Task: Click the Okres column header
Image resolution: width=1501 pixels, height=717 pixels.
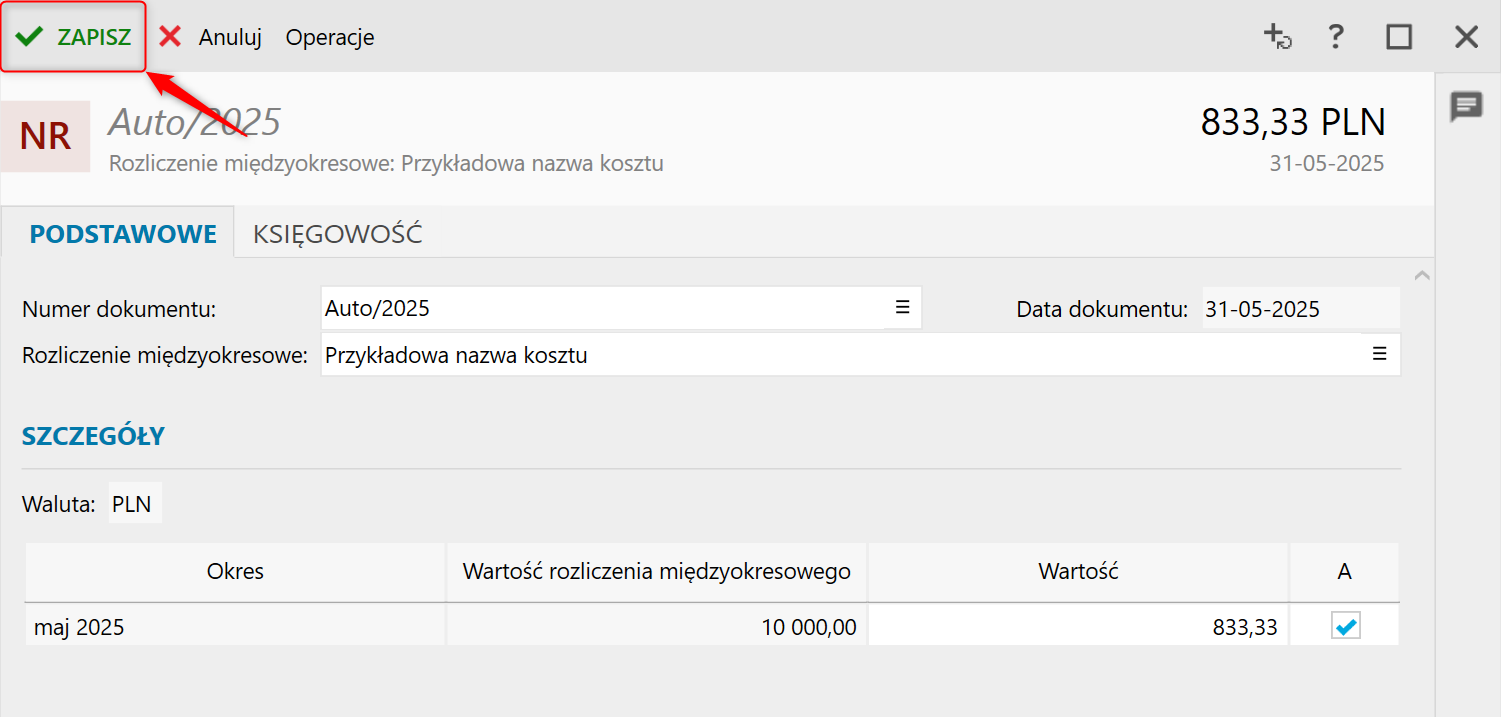Action: 235,572
